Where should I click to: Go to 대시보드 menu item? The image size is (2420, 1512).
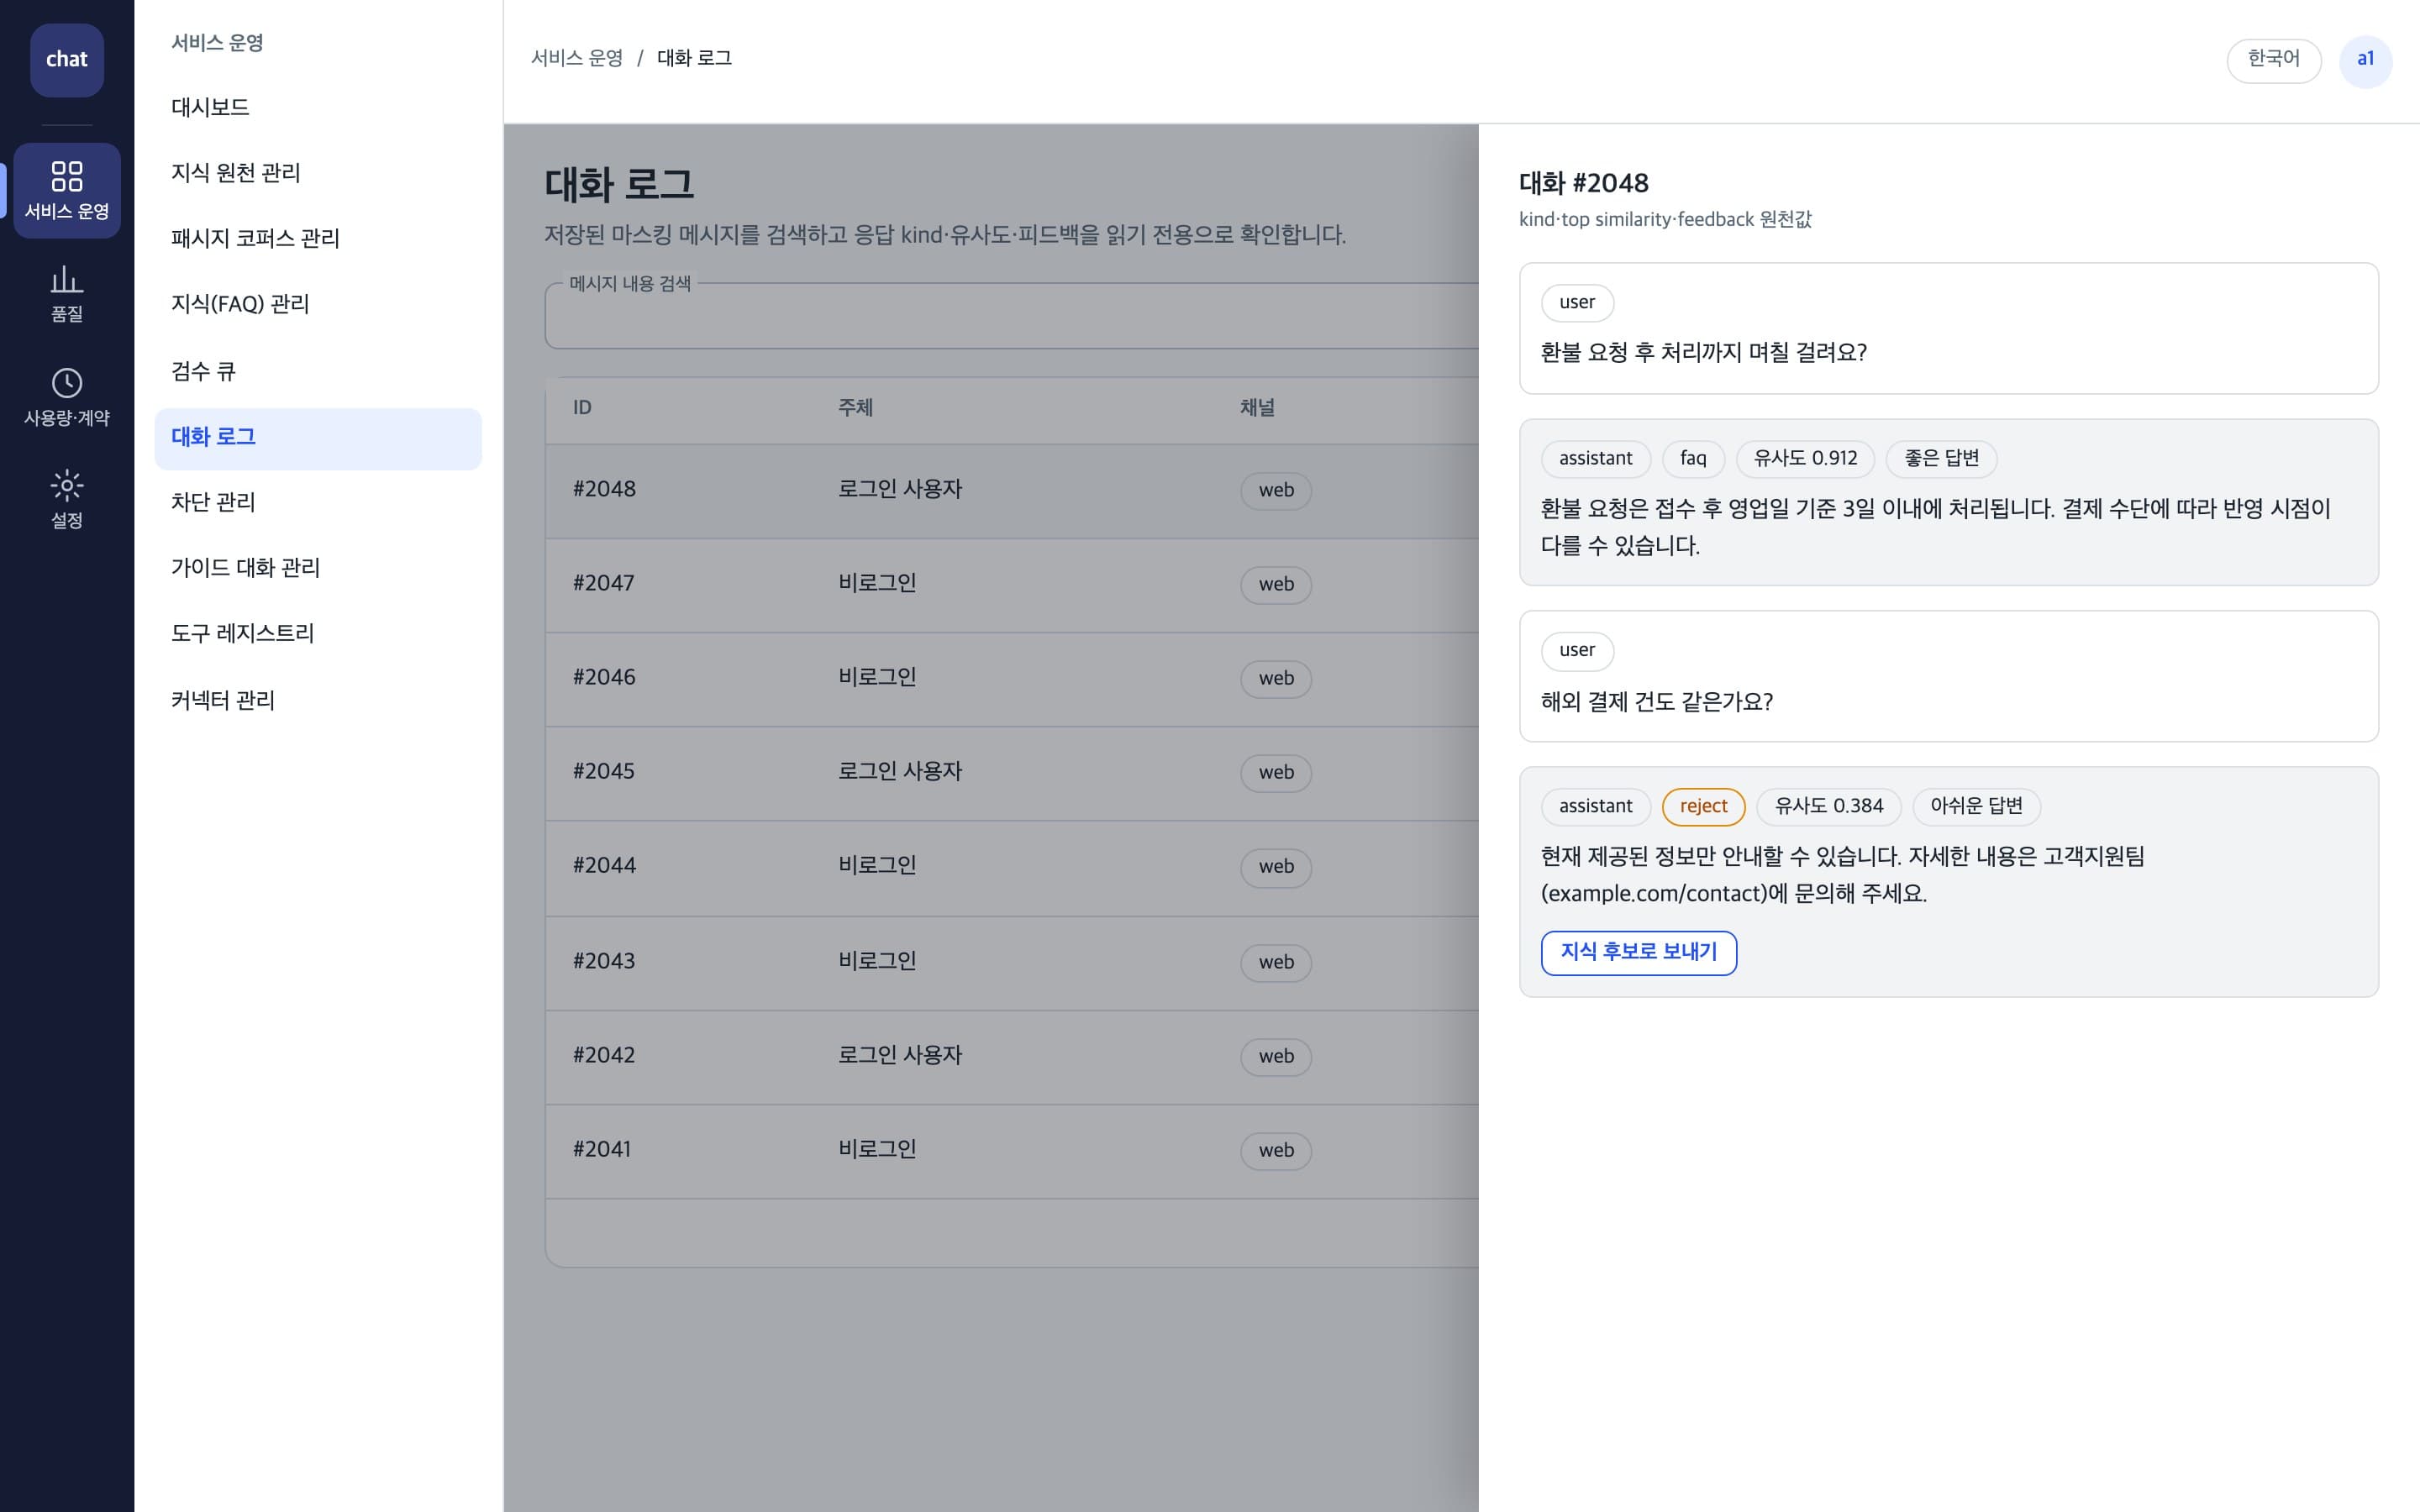tap(318, 108)
